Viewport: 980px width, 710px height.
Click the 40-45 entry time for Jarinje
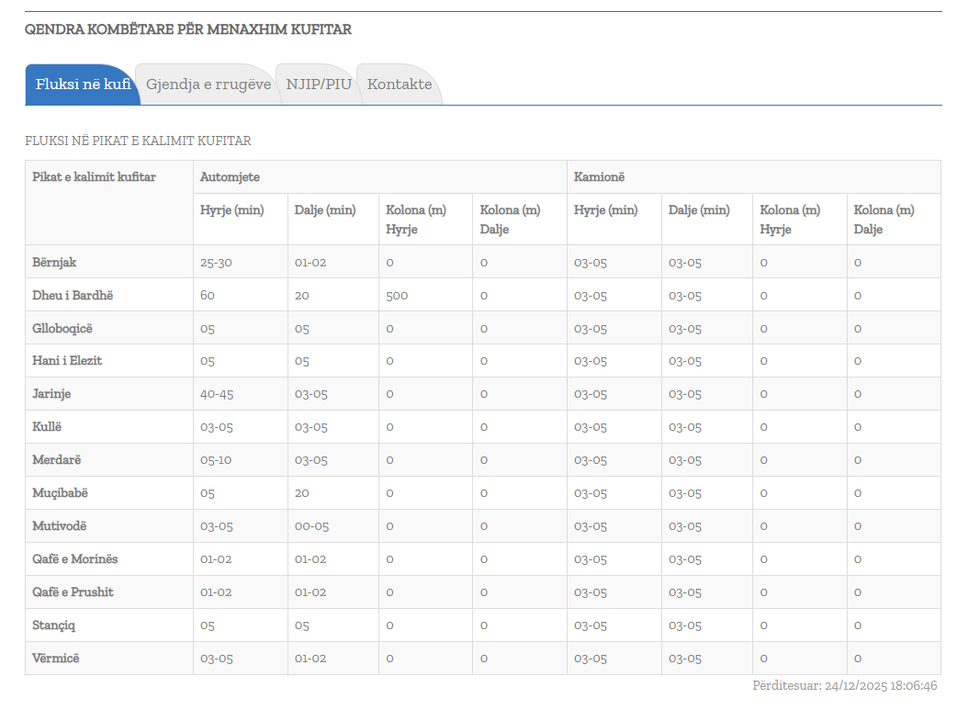click(217, 394)
